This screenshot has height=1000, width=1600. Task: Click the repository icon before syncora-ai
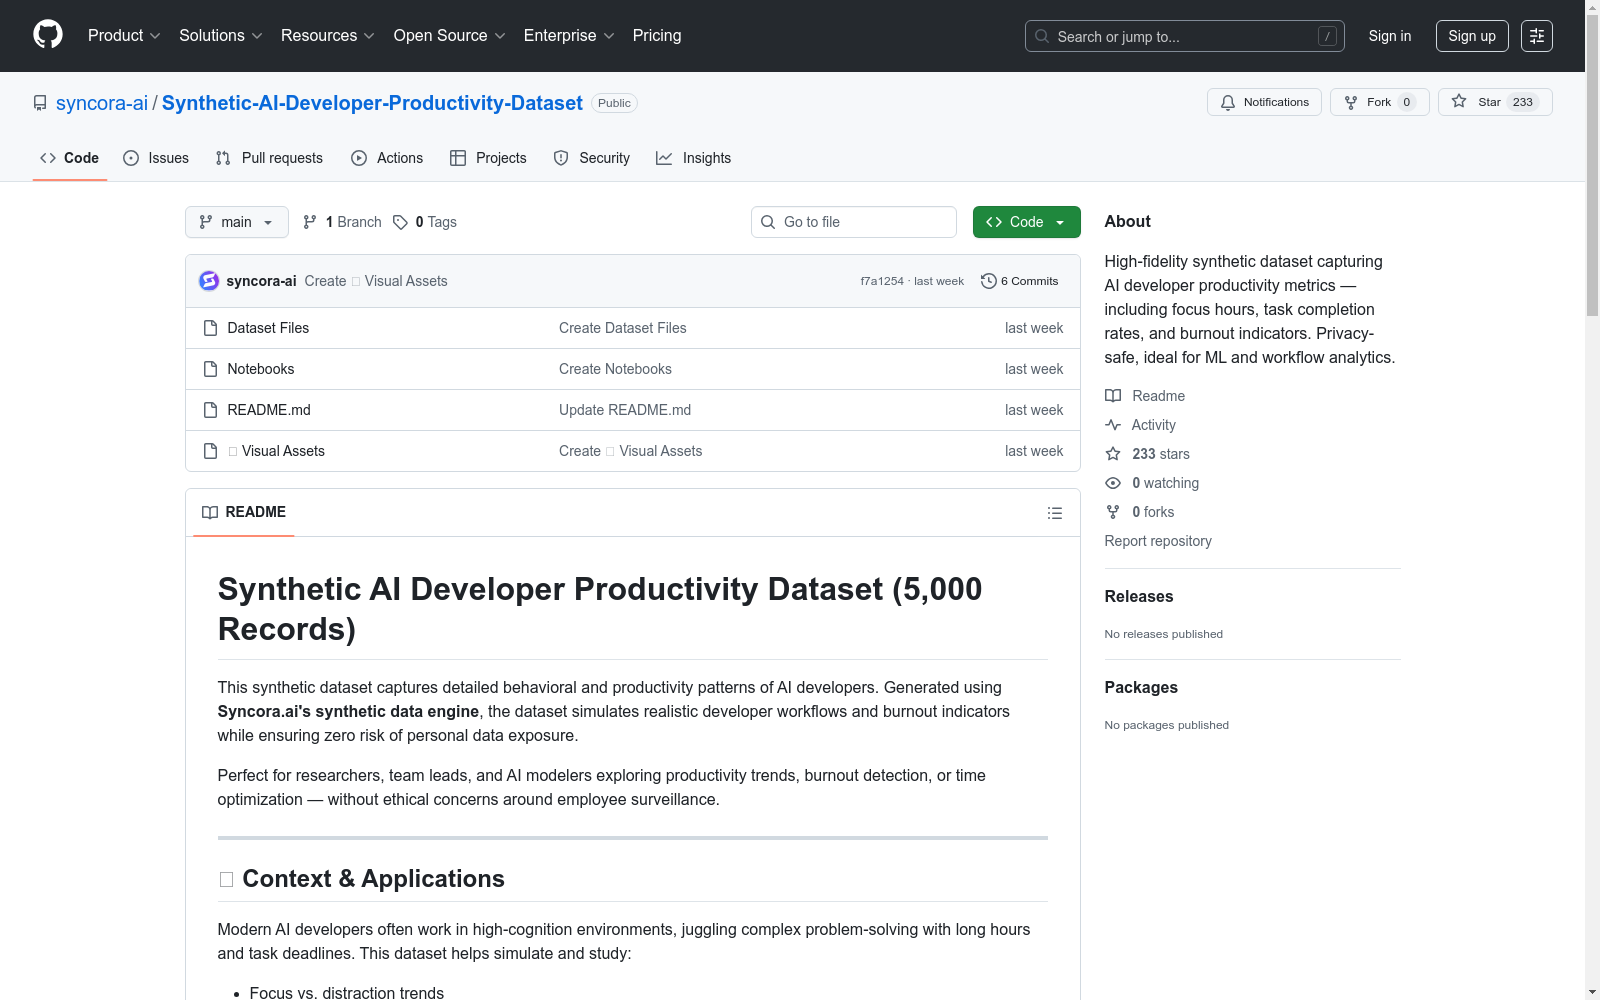coord(40,103)
